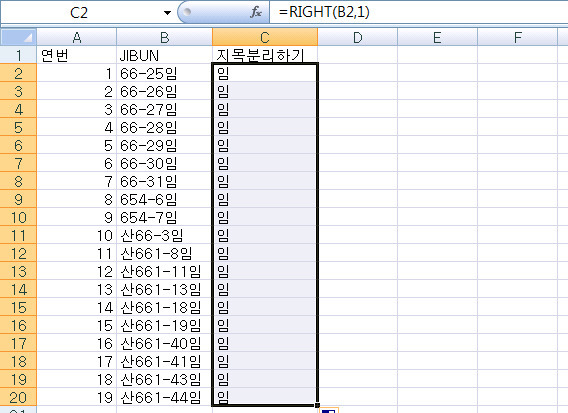
Task: Select row 2 header
Action: (x=18, y=73)
